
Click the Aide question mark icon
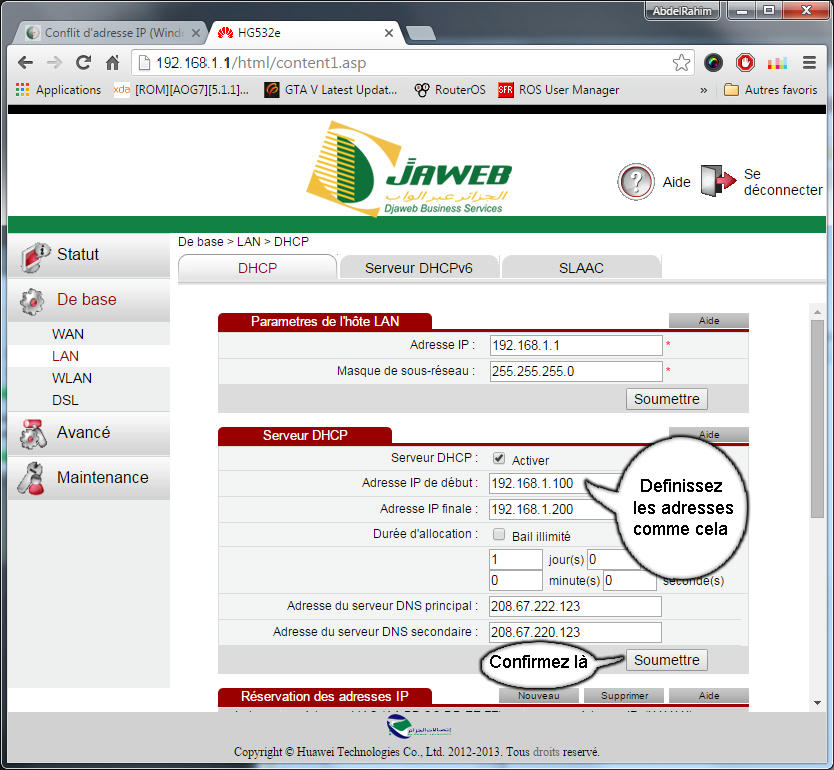636,182
